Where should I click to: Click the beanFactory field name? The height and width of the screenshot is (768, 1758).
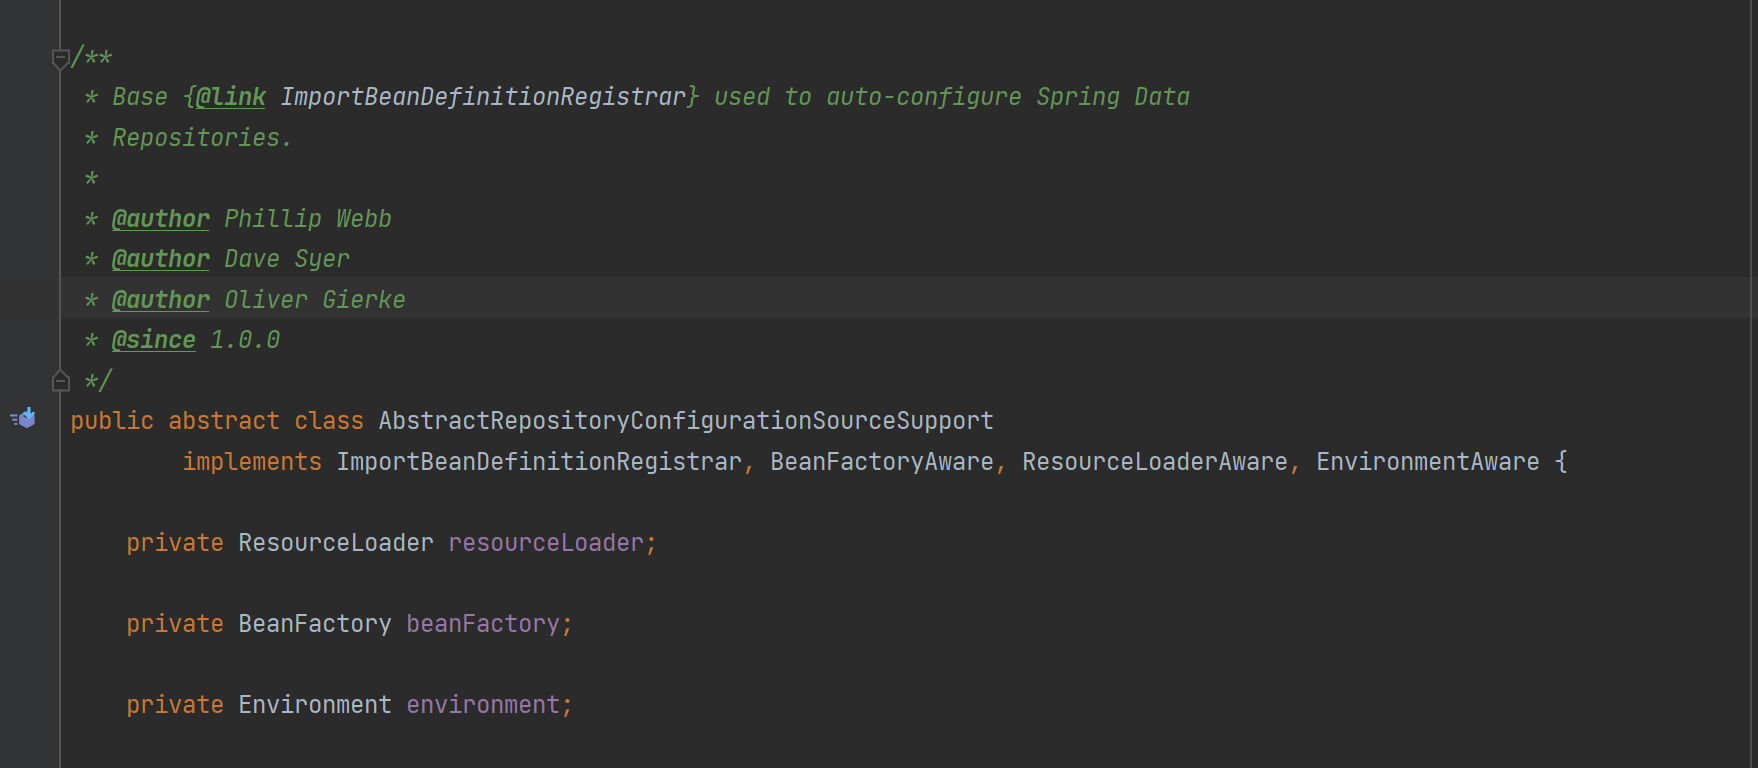pyautogui.click(x=483, y=624)
